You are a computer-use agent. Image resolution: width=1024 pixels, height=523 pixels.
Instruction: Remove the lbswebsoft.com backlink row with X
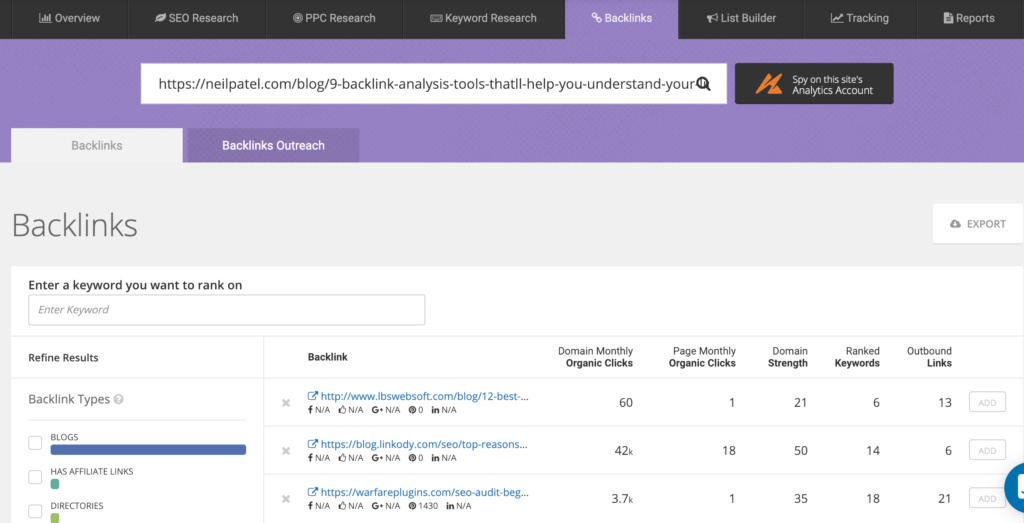285,403
